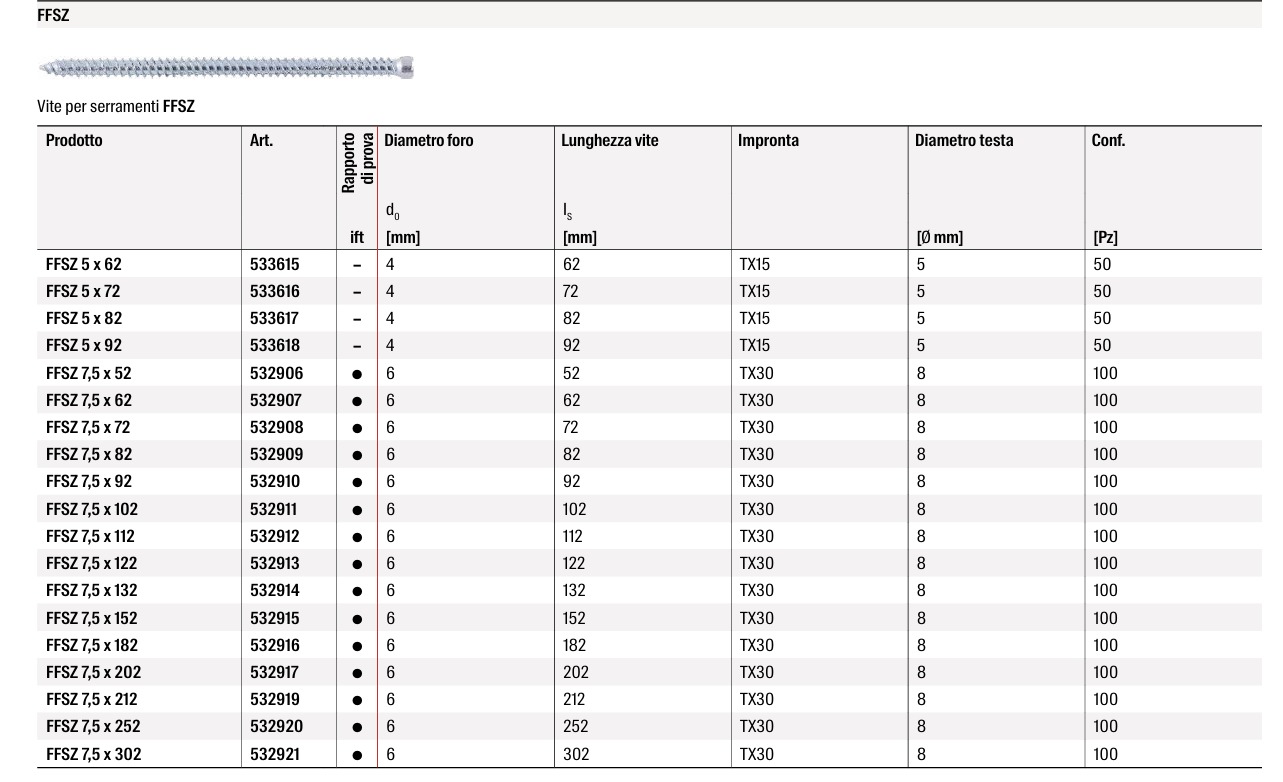Viewport: 1283px width, 782px height.
Task: Click product FFSZ 7,5 x 72
Action: pos(88,427)
